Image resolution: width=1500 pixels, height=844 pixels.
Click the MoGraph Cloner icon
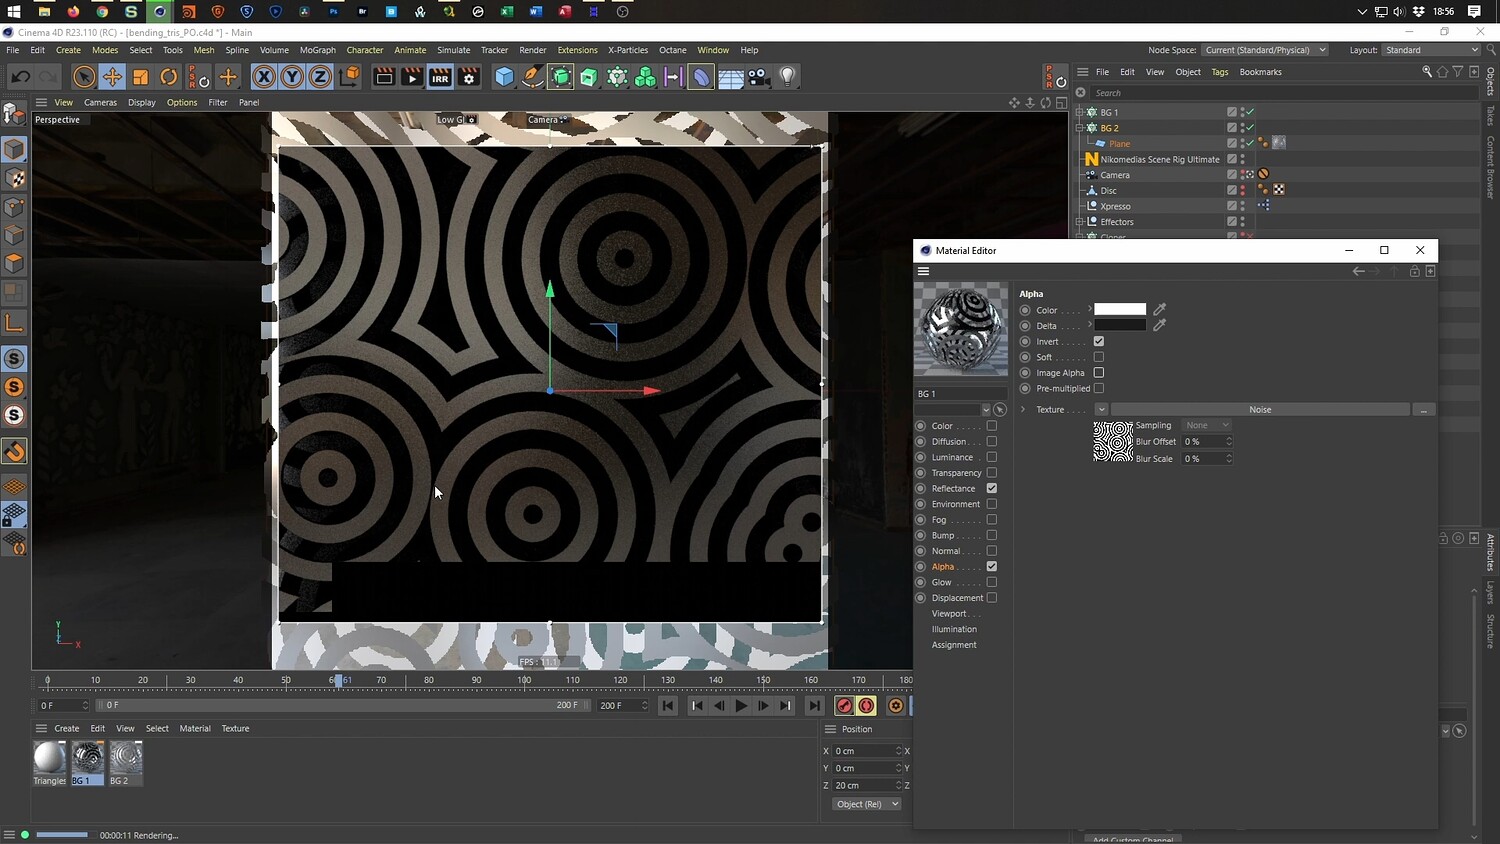tap(645, 77)
